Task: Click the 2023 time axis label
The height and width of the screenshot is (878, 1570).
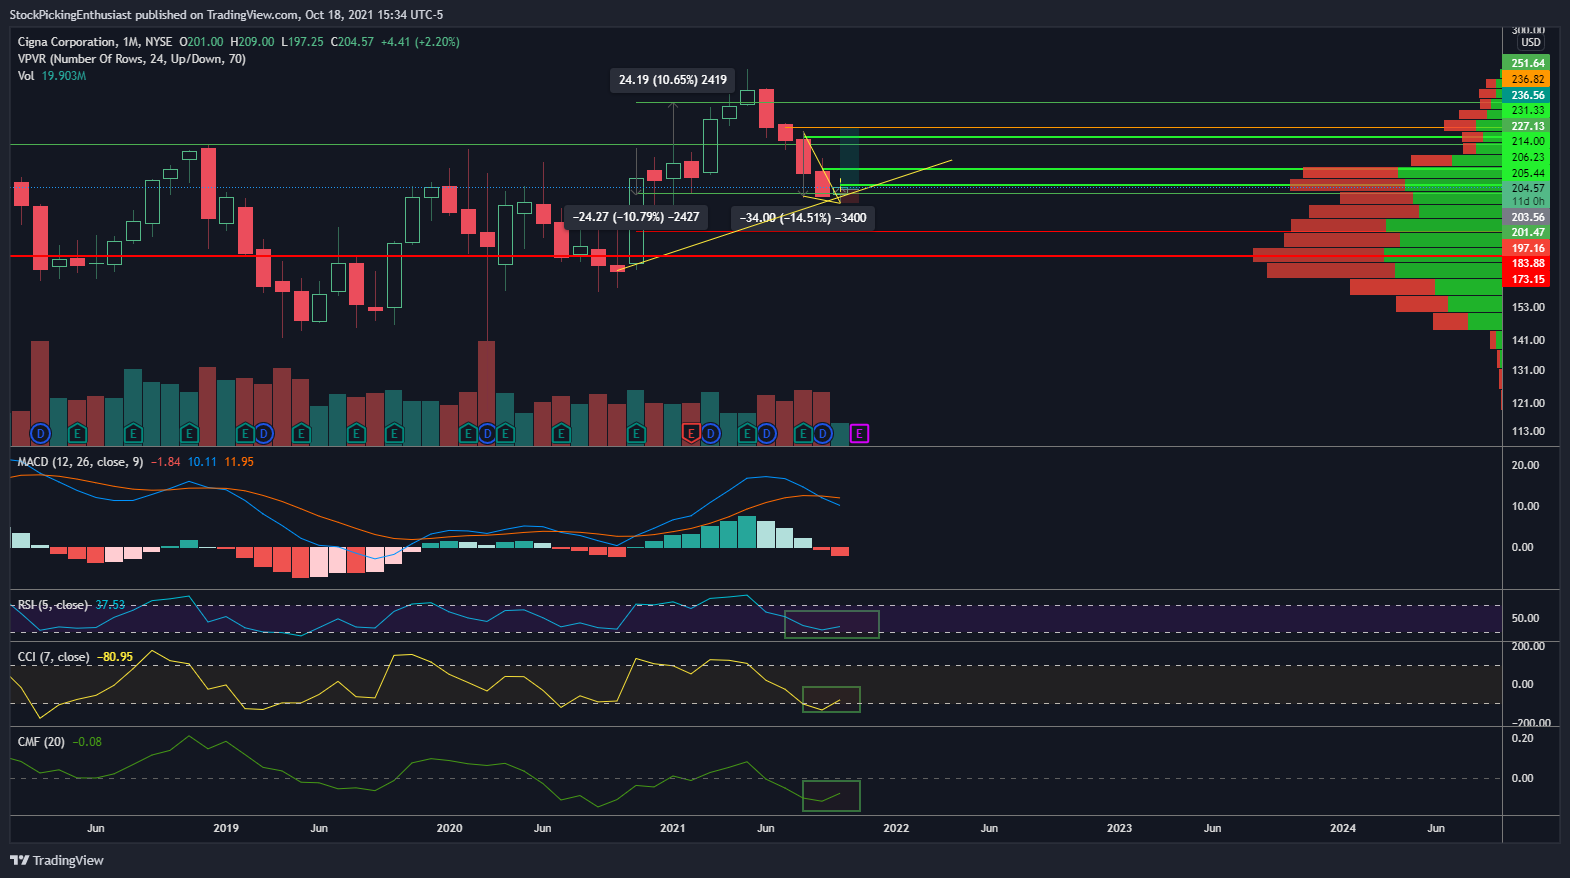Action: 1119,828
